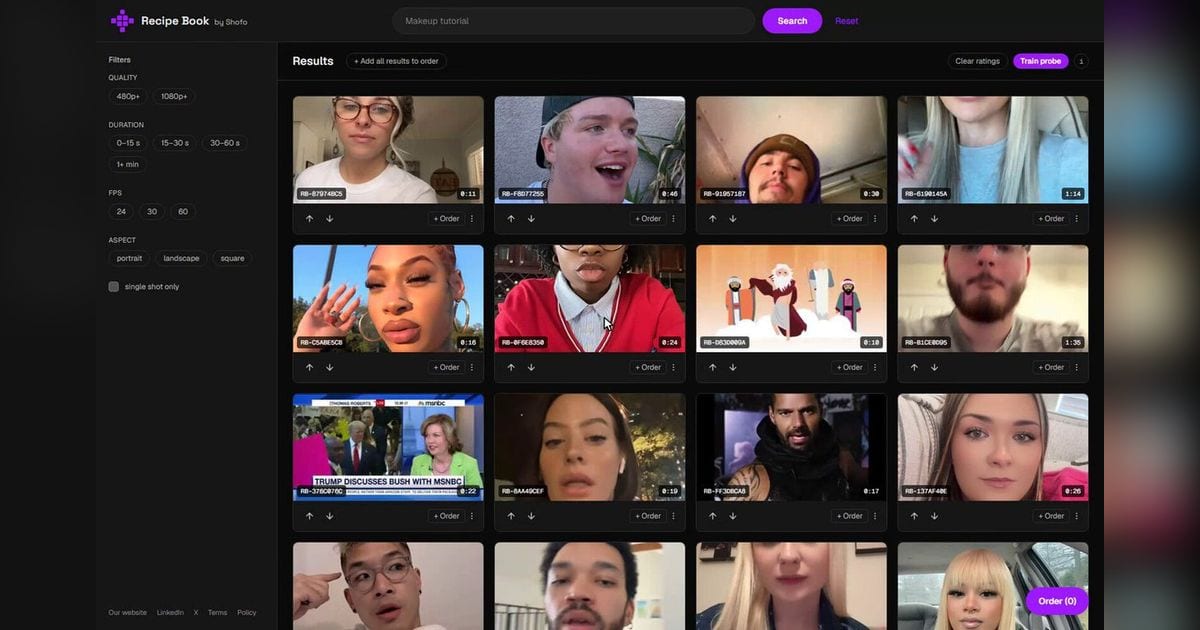Click Add all results to order
The height and width of the screenshot is (630, 1200).
396,61
